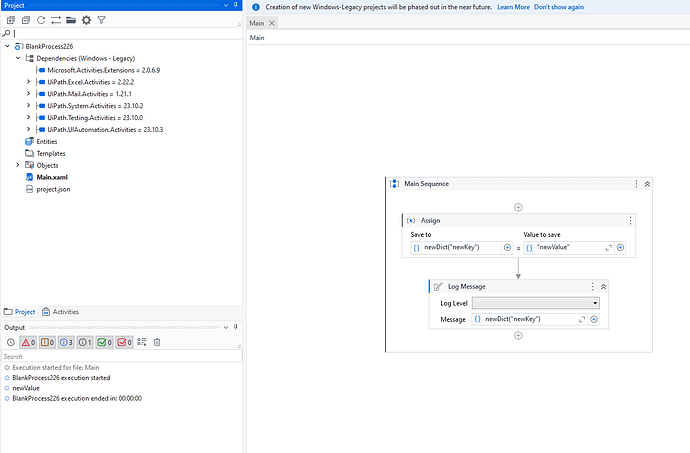This screenshot has width=690, height=453.
Task: Collapse the Main Sequence container
Action: point(647,184)
